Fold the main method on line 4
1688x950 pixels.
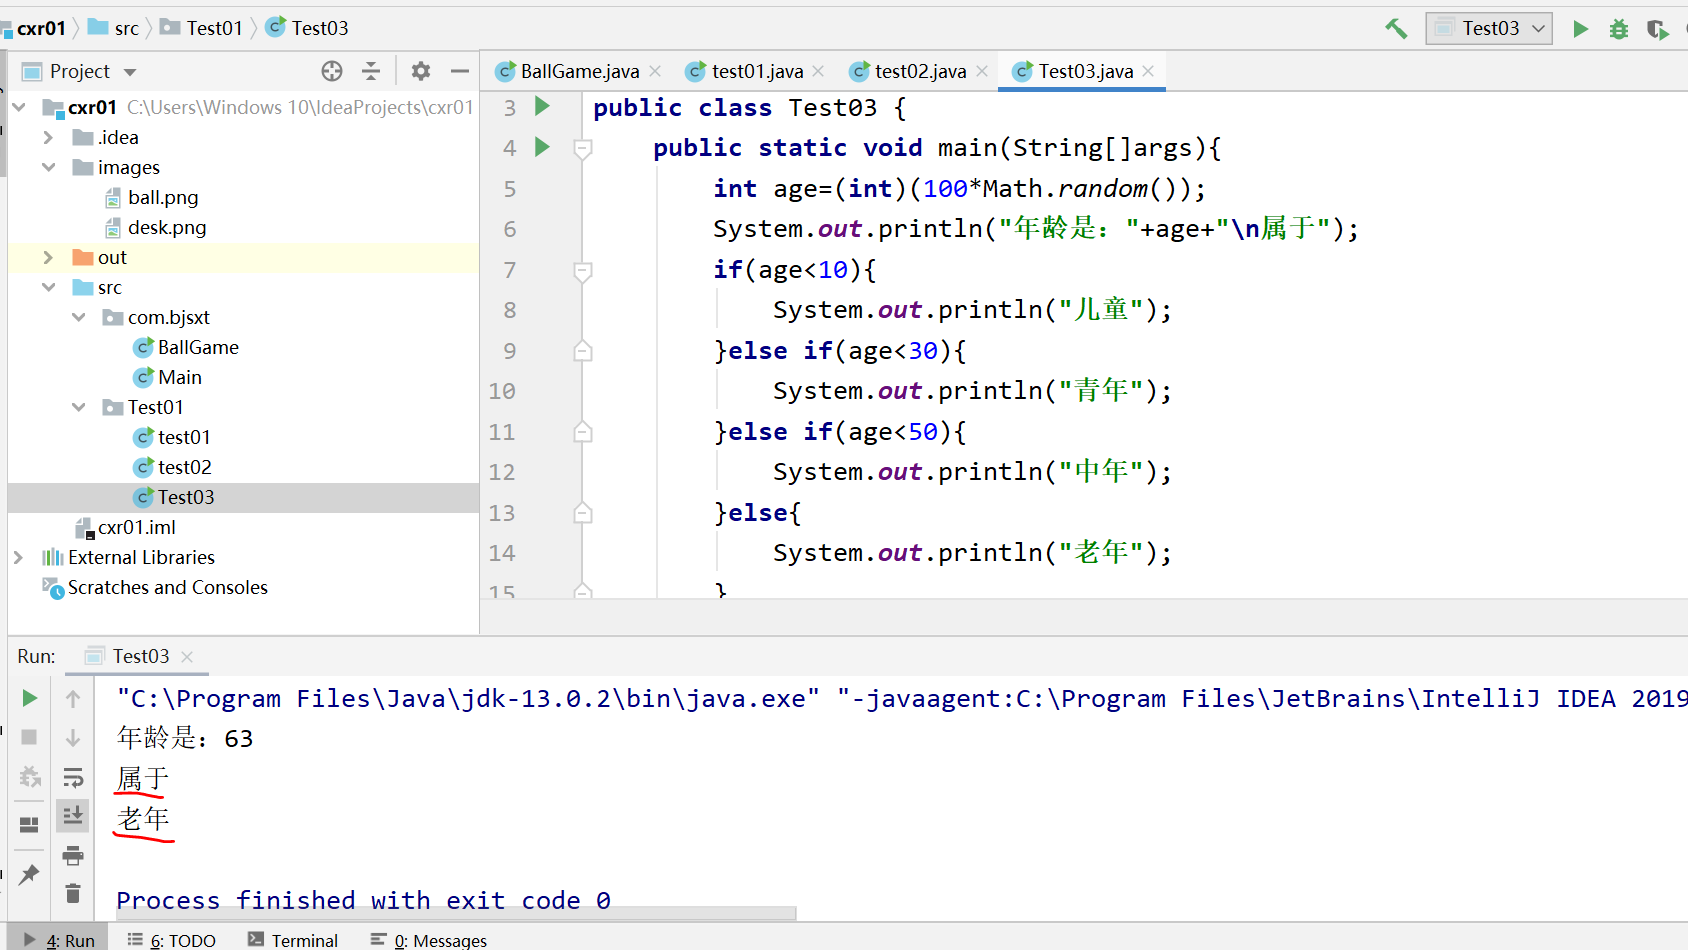(x=583, y=148)
